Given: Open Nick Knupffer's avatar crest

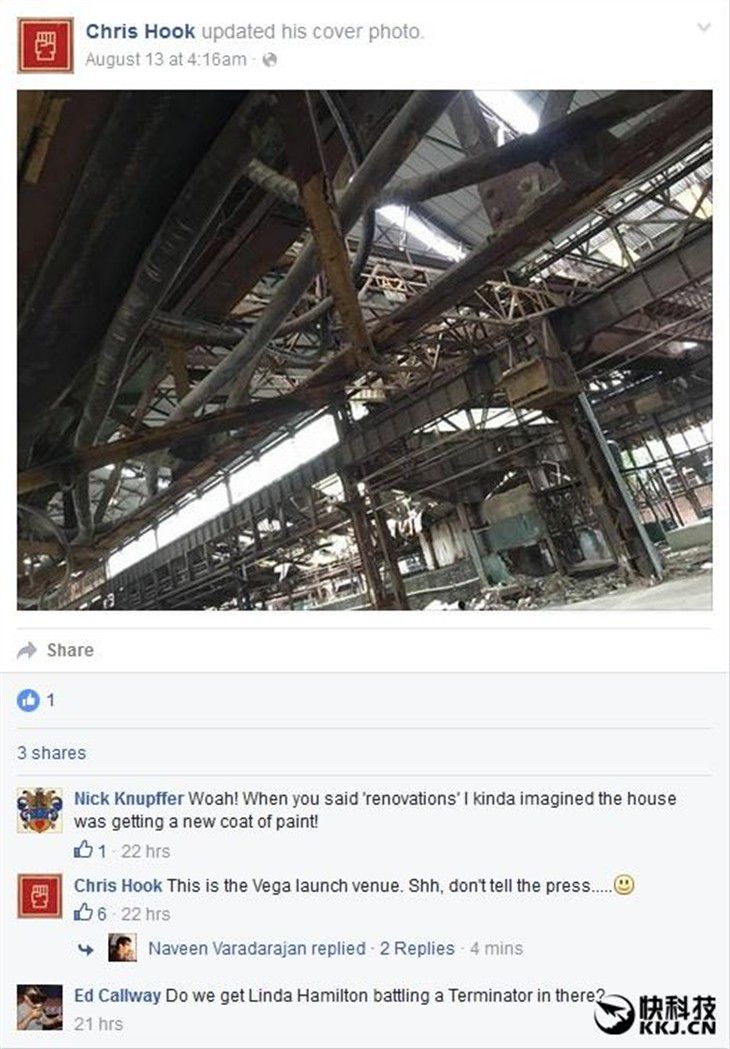Looking at the screenshot, I should pos(39,810).
